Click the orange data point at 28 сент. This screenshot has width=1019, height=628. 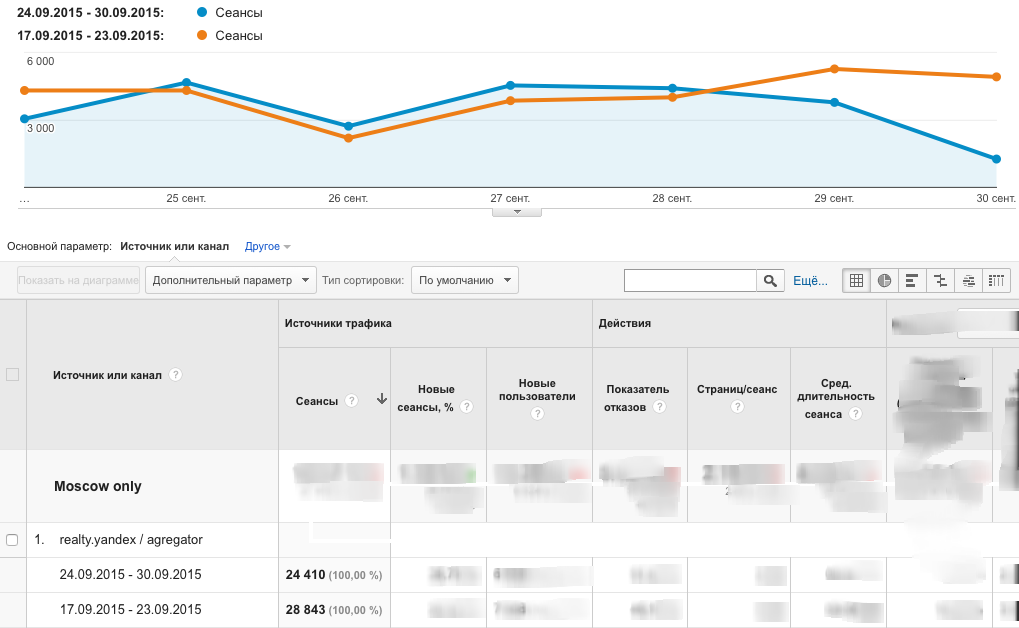point(673,98)
